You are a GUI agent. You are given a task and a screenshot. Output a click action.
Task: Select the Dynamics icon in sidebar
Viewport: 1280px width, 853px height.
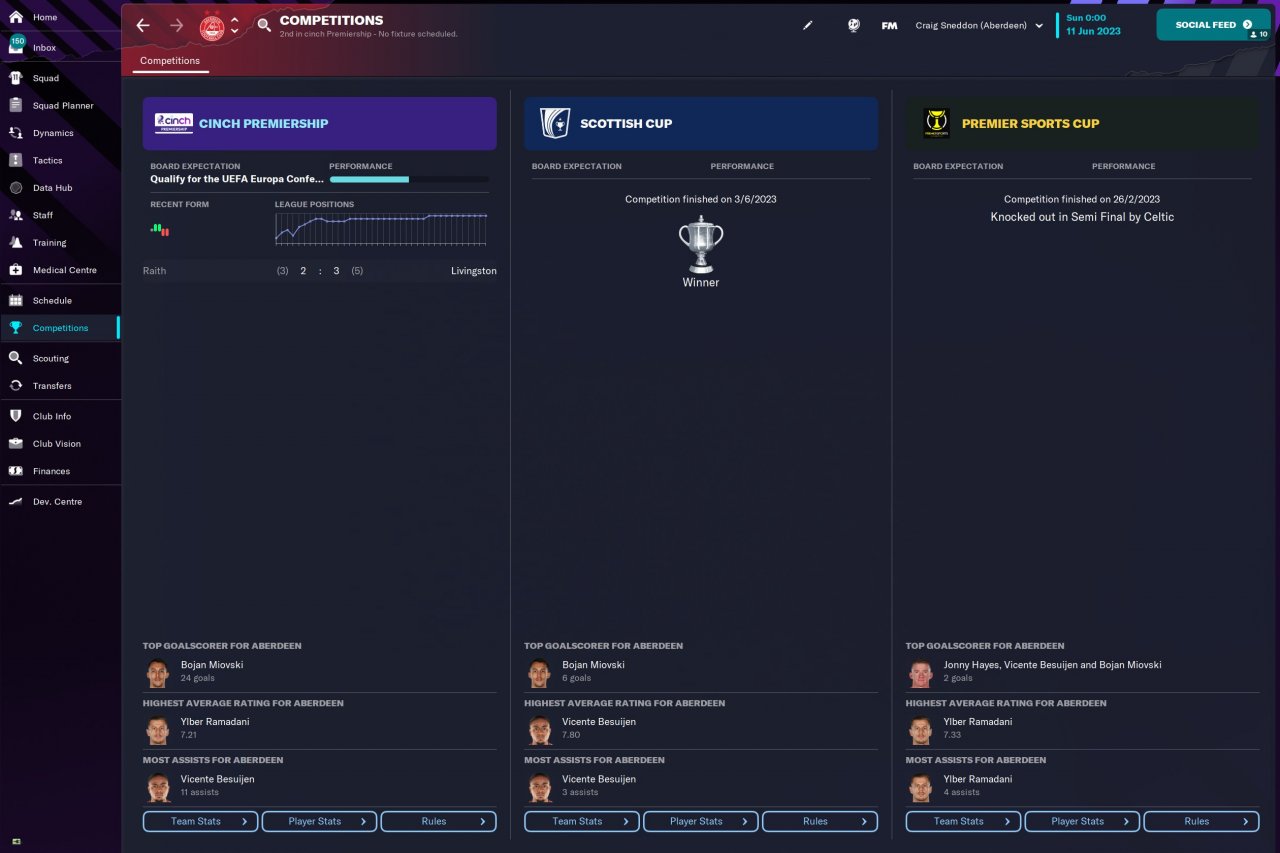point(16,133)
